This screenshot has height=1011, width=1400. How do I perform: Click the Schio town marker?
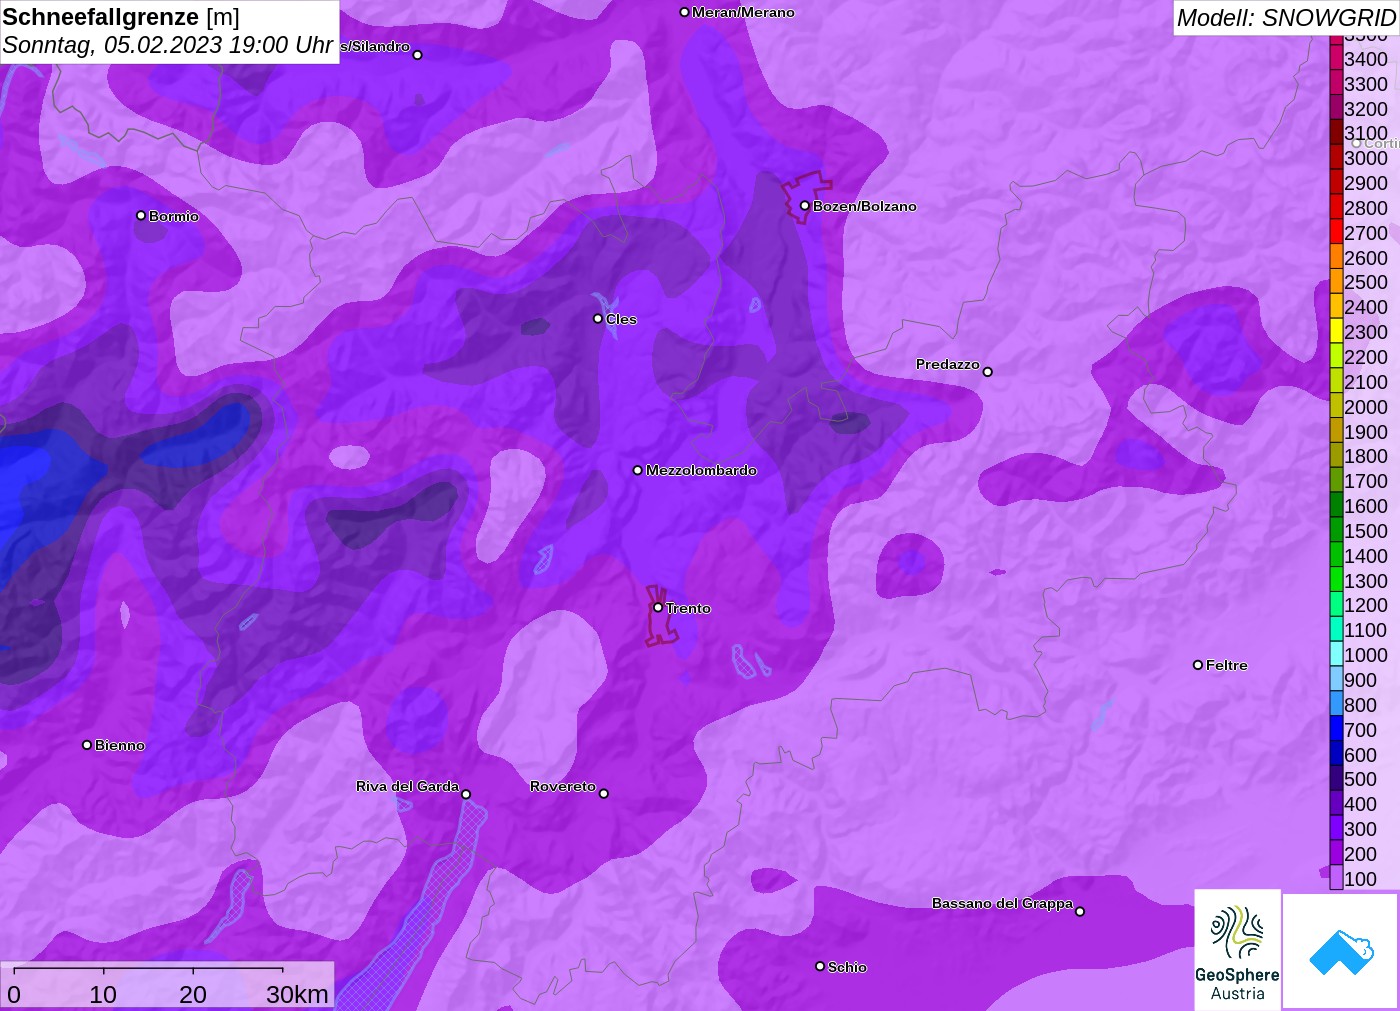[x=820, y=966]
